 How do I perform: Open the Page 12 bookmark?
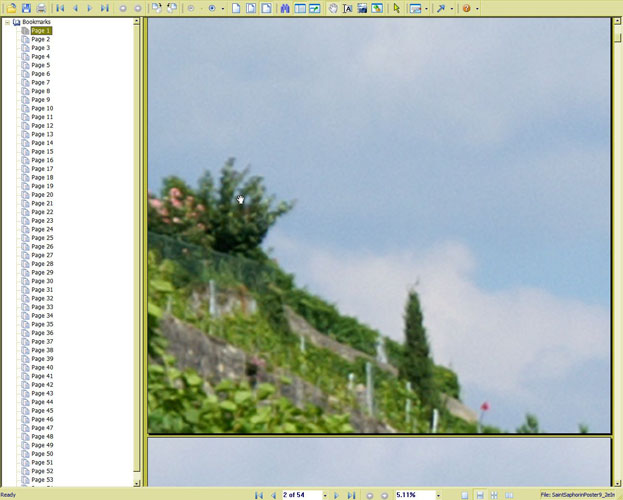tap(41, 126)
